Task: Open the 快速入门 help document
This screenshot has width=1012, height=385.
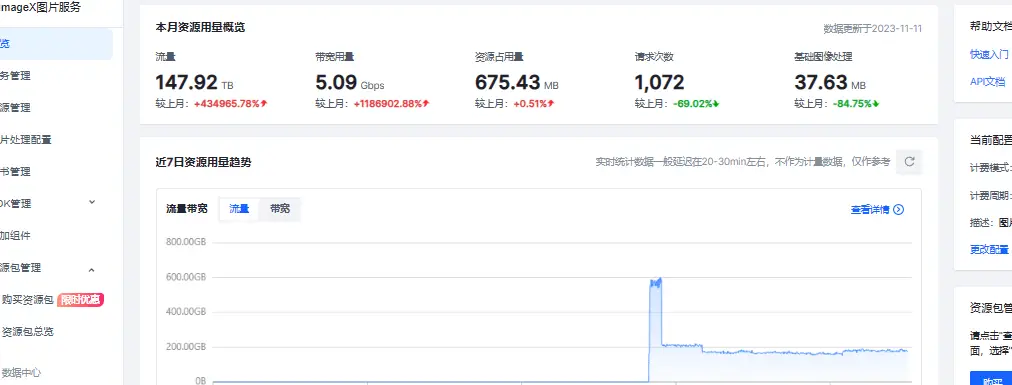Action: tap(989, 55)
